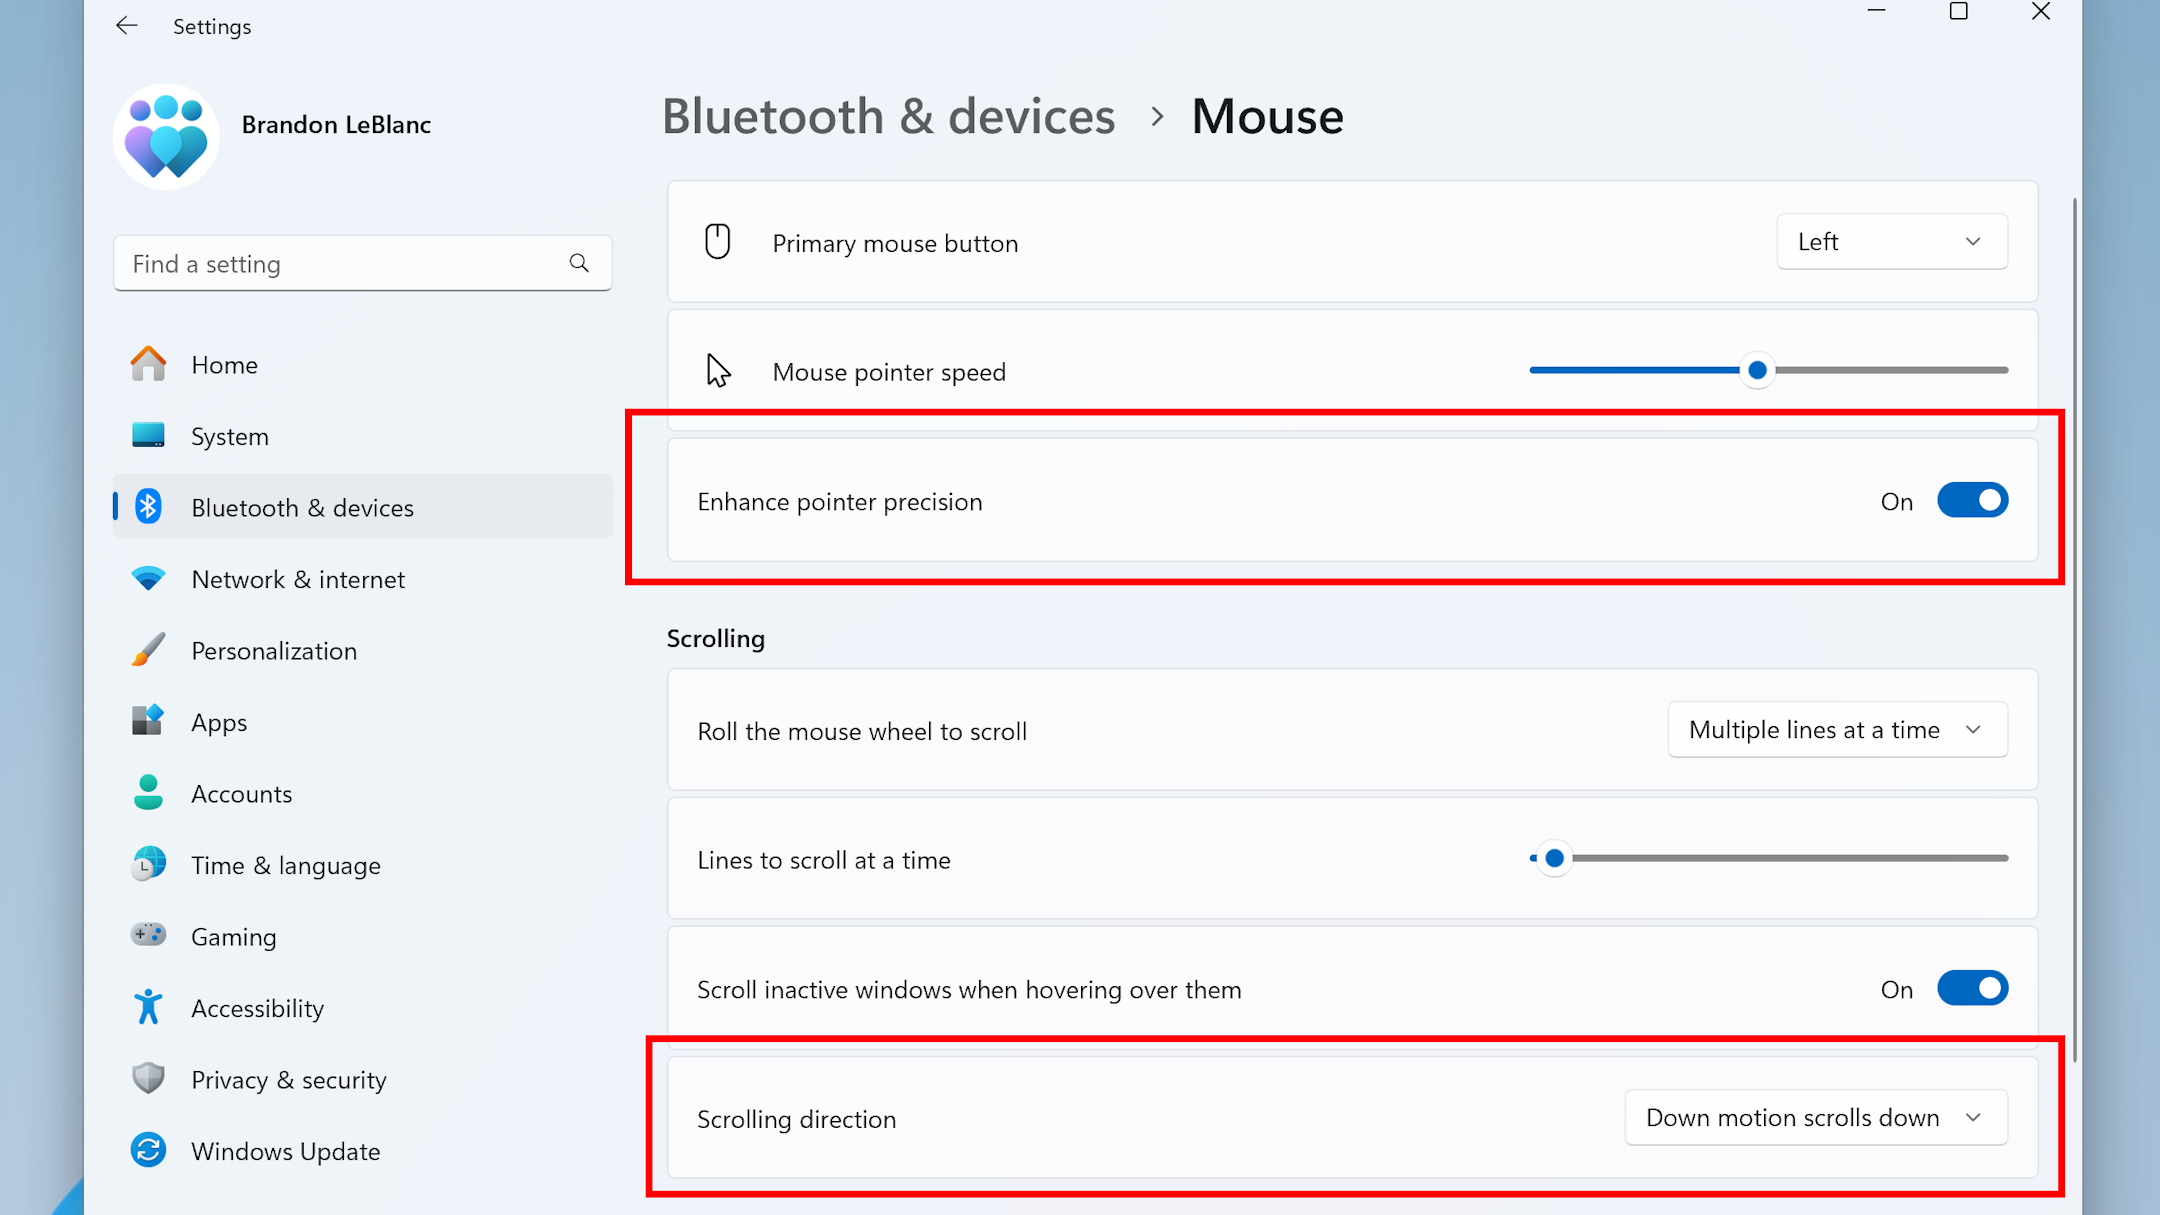Open the Primary mouse button dropdown
Viewport: 2160px width, 1215px height.
pyautogui.click(x=1891, y=242)
